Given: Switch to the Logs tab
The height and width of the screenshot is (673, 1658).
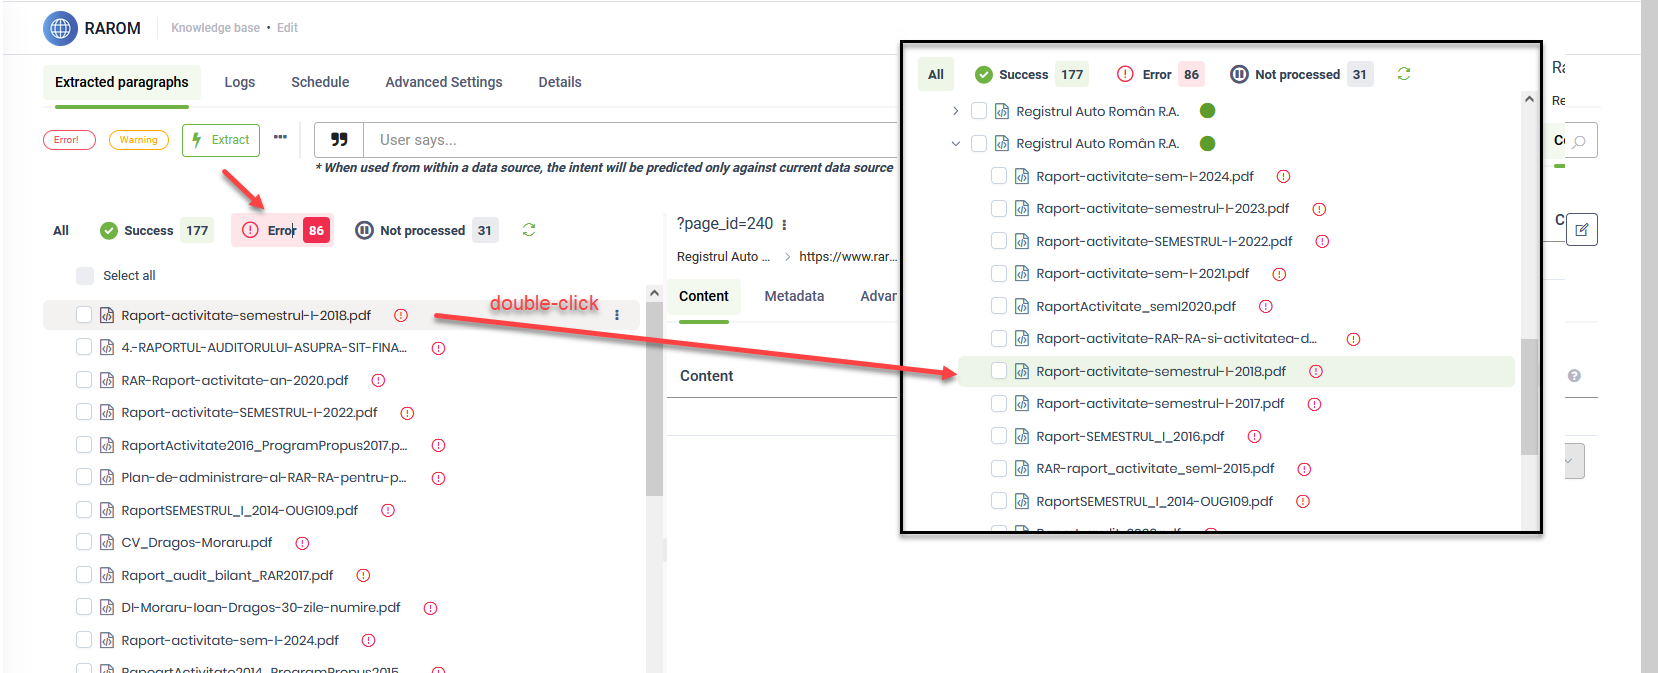Looking at the screenshot, I should (x=240, y=82).
